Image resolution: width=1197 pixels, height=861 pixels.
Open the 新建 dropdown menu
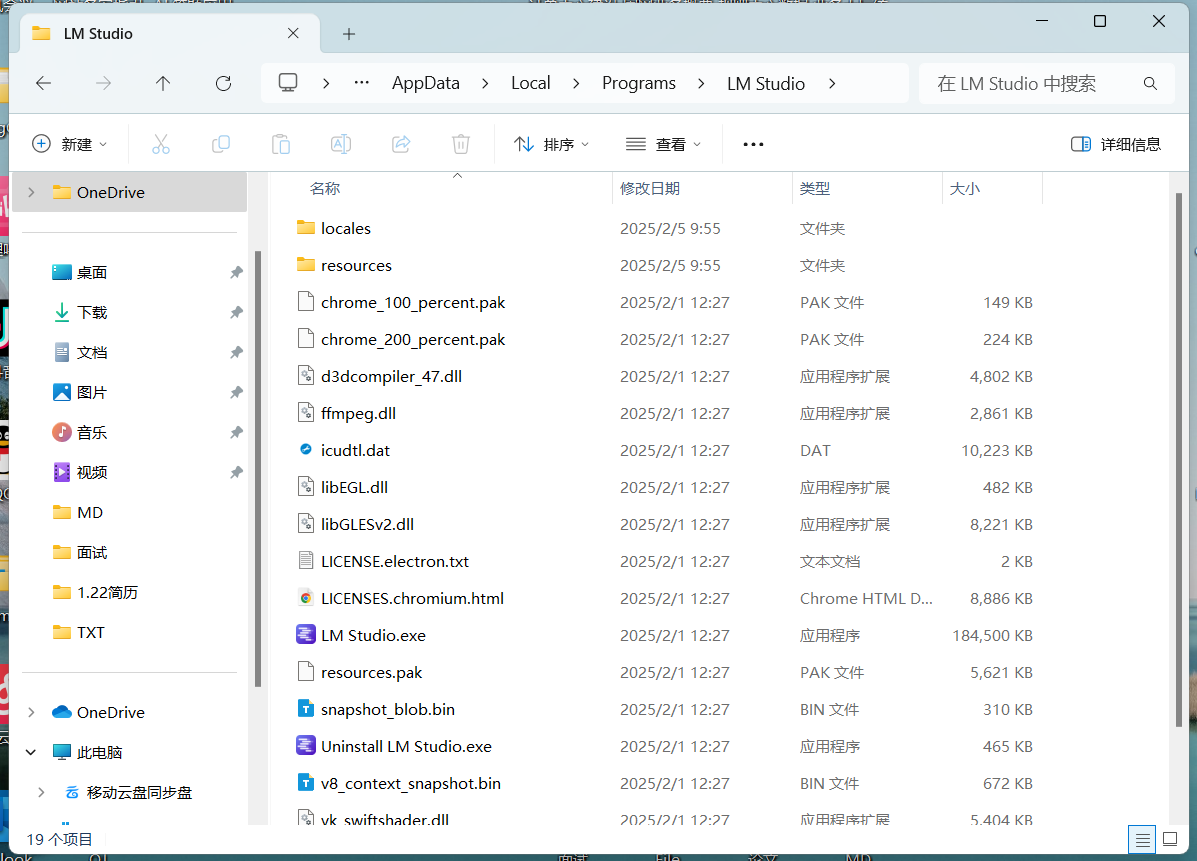[x=70, y=144]
